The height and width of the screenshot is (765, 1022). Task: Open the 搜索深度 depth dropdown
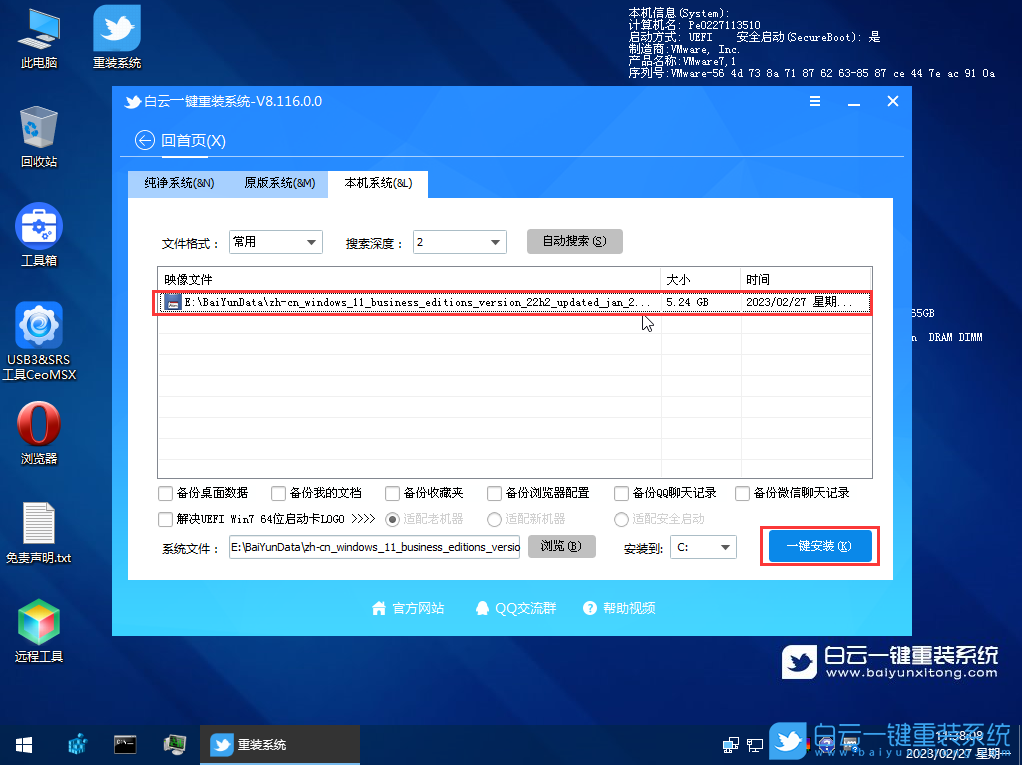[459, 241]
